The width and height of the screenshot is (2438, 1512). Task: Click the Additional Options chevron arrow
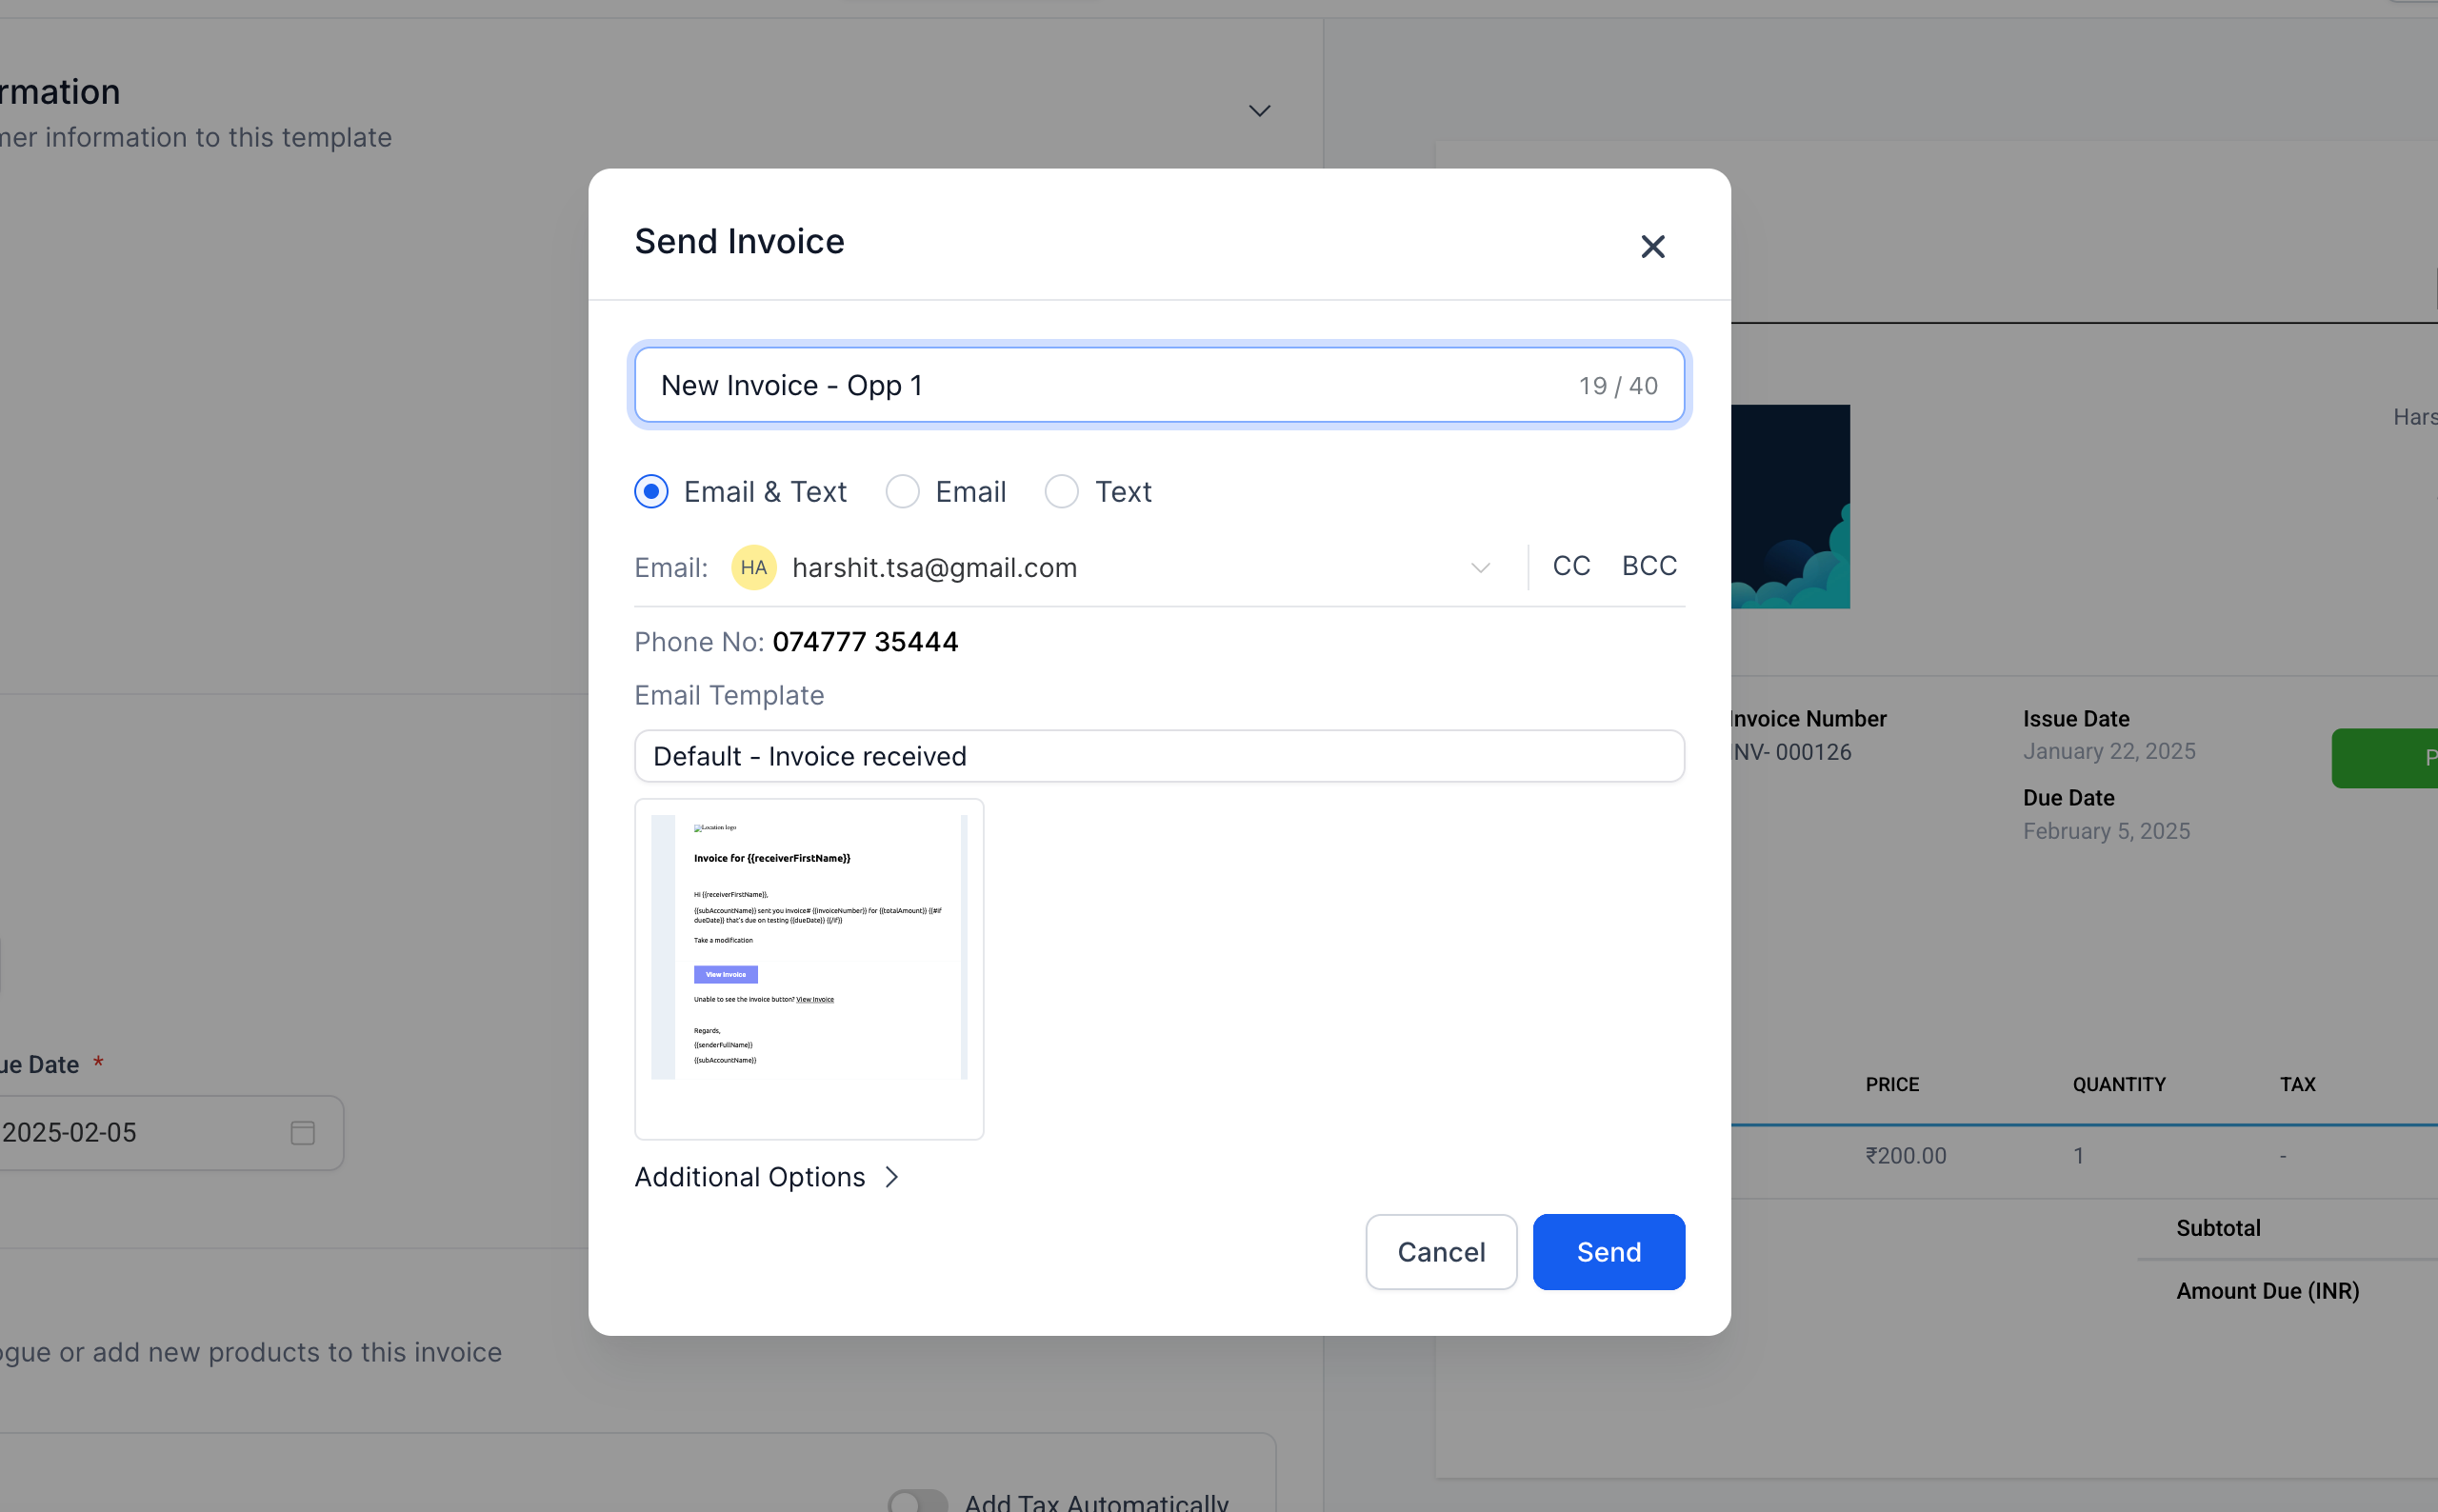point(892,1177)
